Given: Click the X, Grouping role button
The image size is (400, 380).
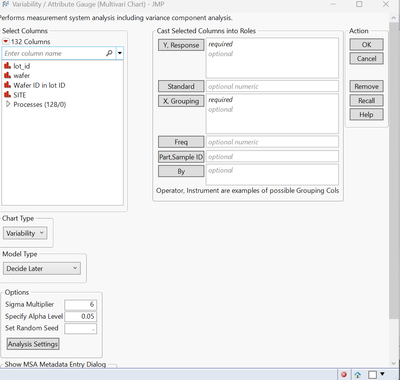Looking at the screenshot, I should click(181, 101).
